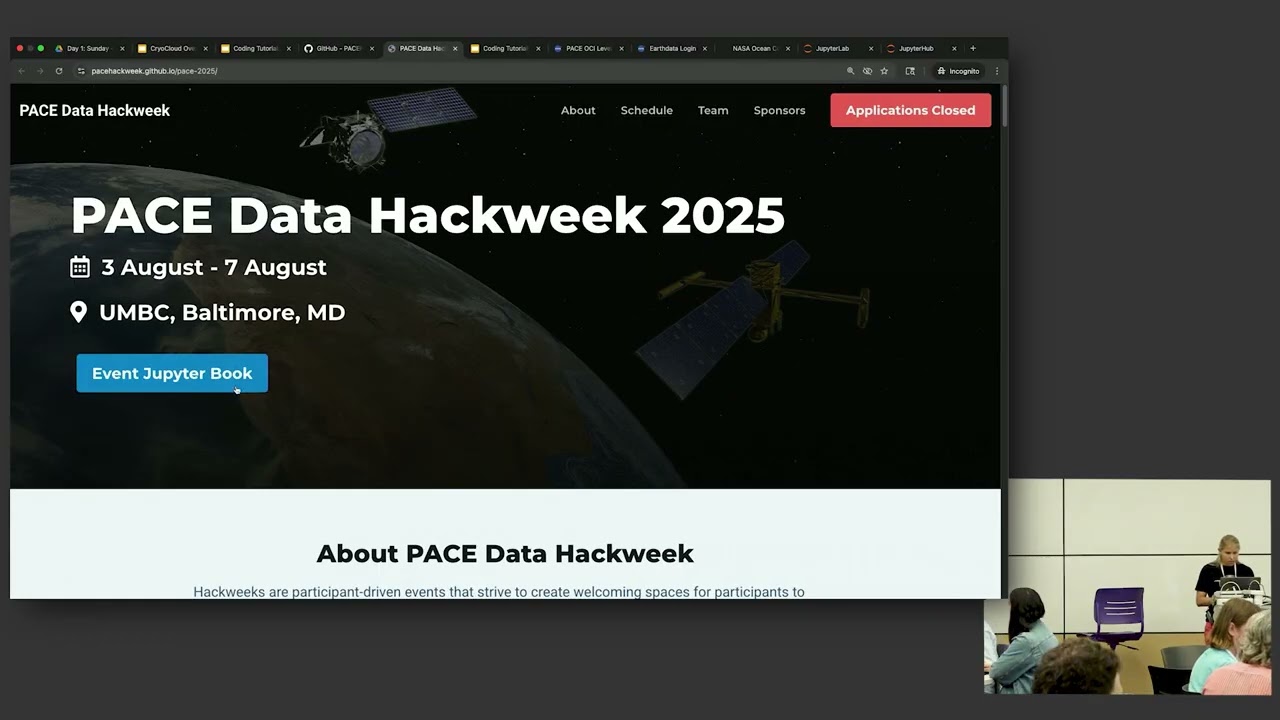The height and width of the screenshot is (720, 1280).
Task: Switch to the GitHub - PACE tab
Action: [337, 48]
